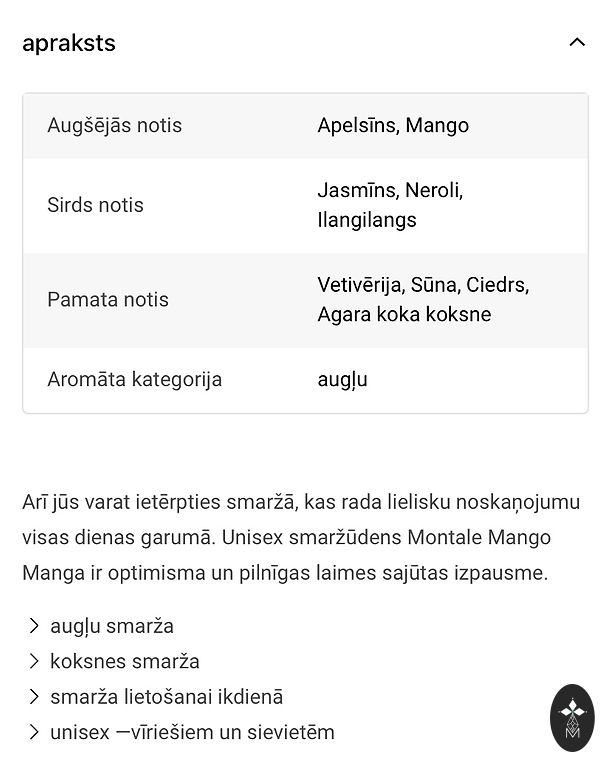Click the Aromāta kategorija row label
611x768 pixels.
pyautogui.click(x=134, y=380)
